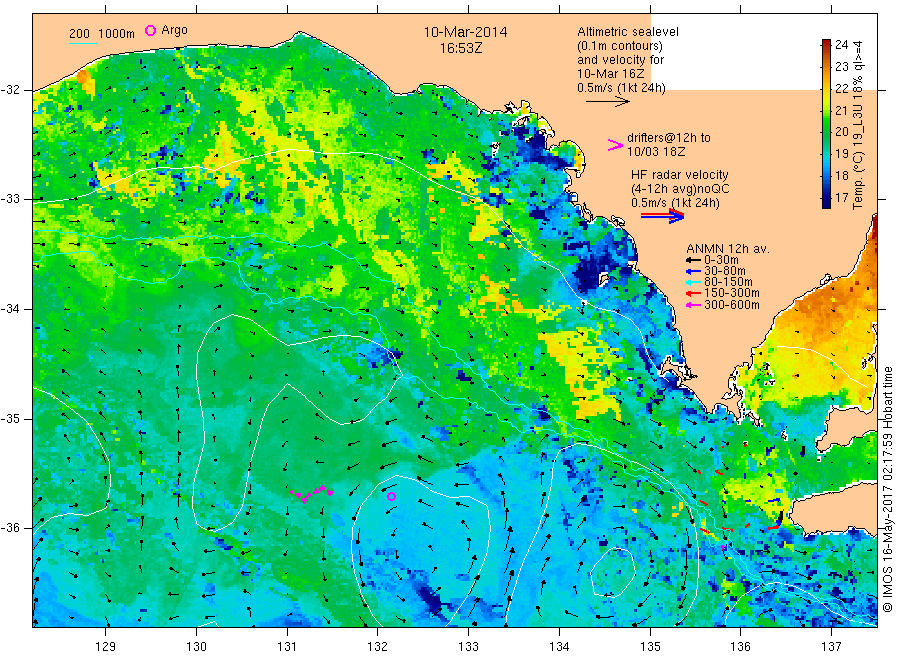
Task: Click the '0-30m' depth label
Action: [x=721, y=260]
